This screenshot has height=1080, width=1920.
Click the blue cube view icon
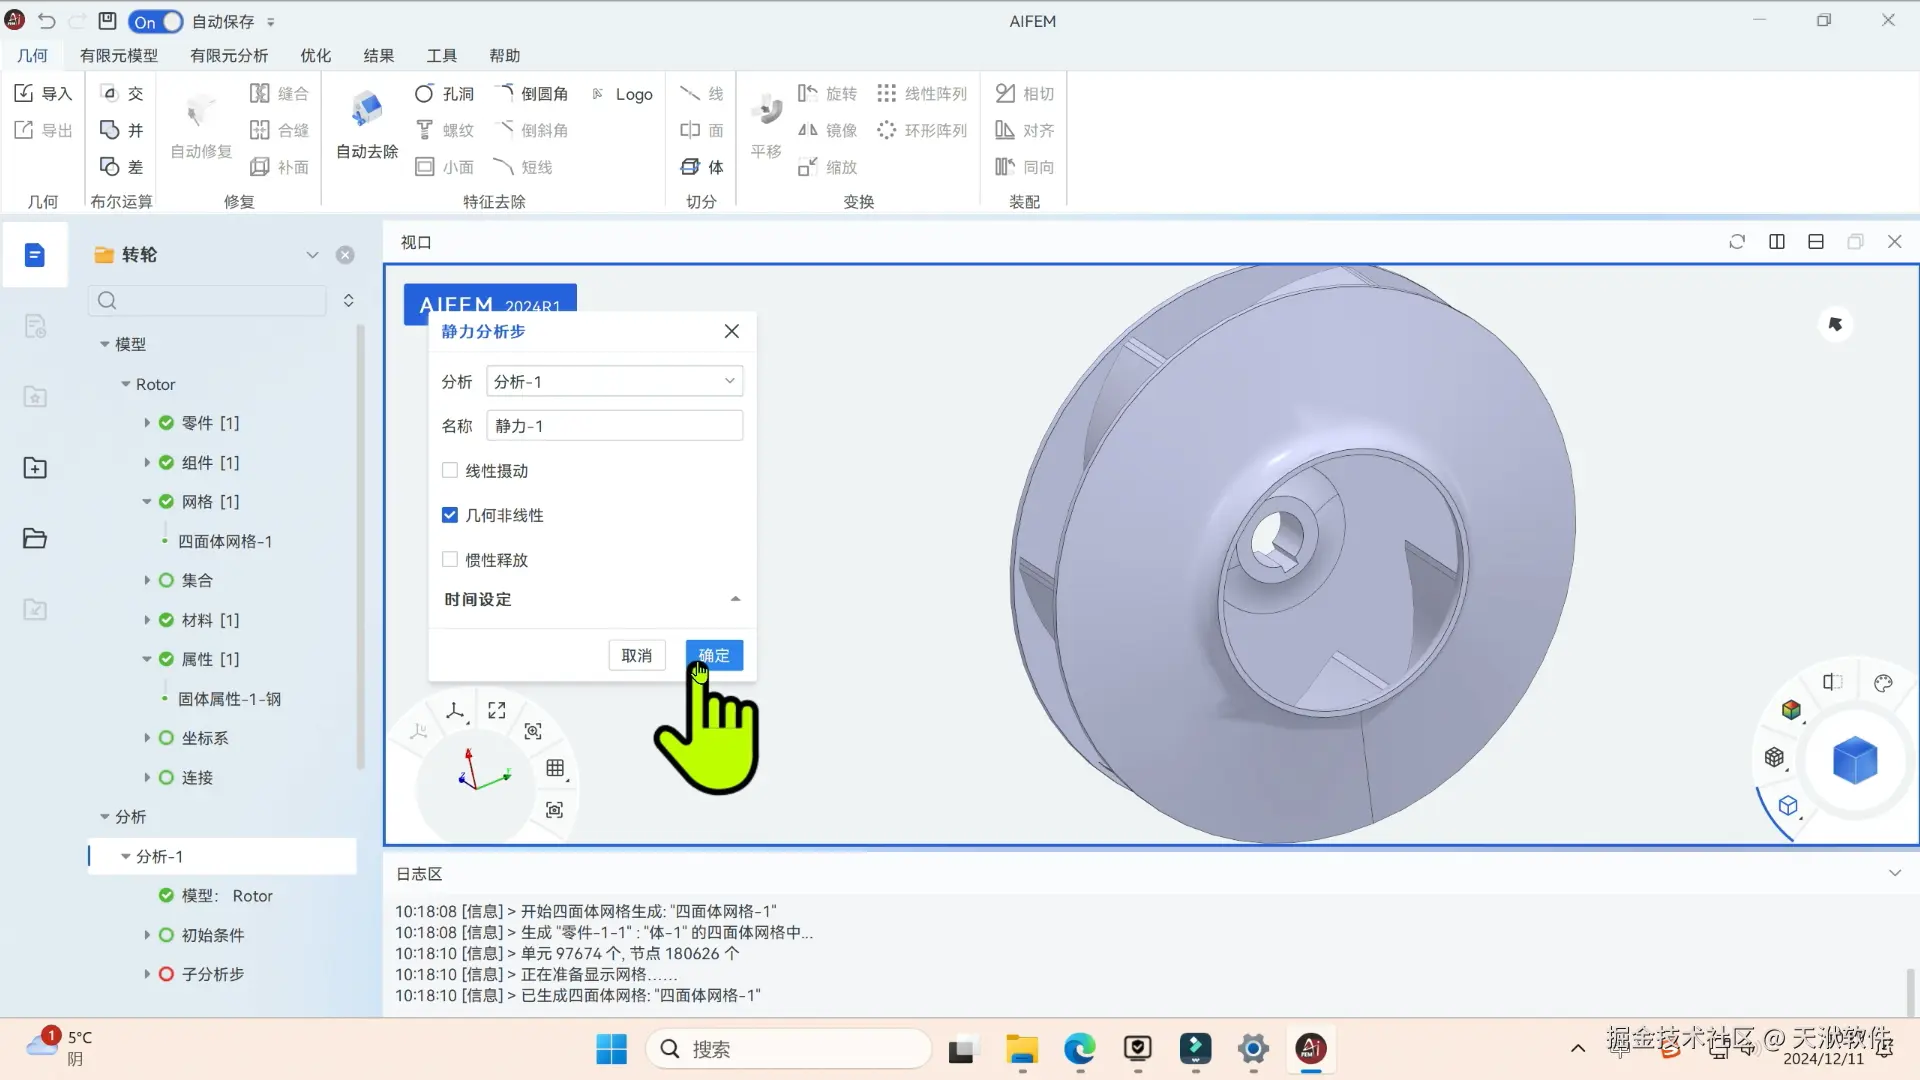[x=1854, y=761]
